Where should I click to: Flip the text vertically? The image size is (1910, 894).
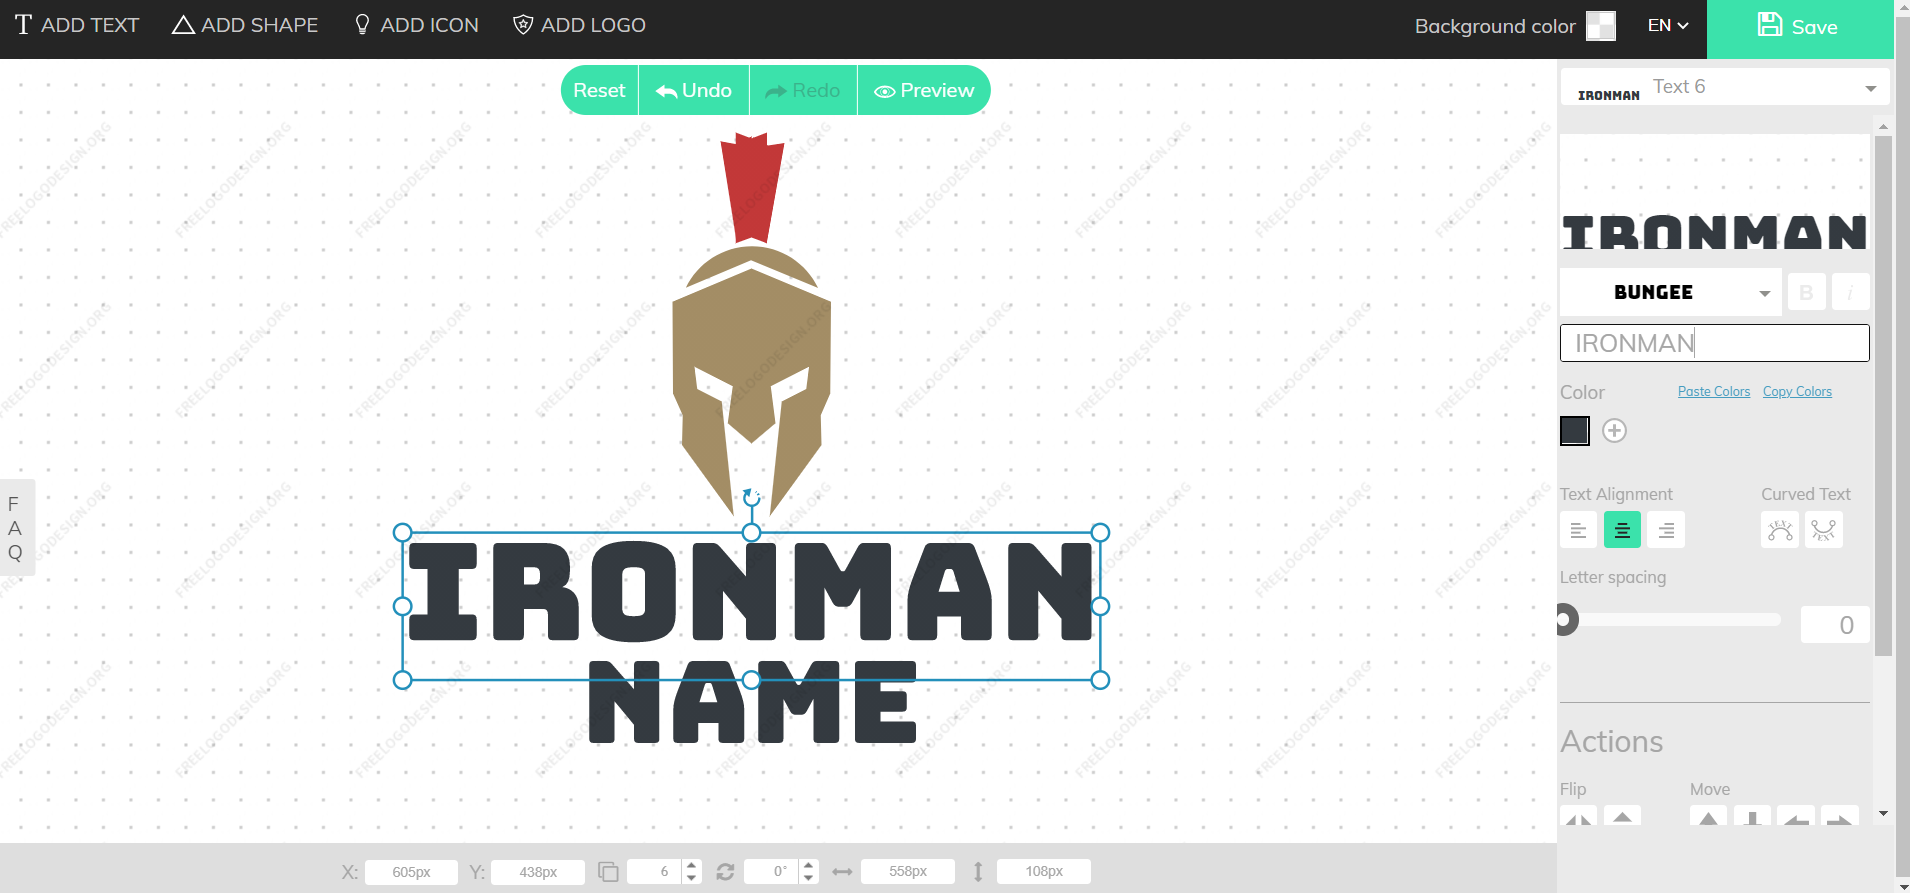(1622, 816)
